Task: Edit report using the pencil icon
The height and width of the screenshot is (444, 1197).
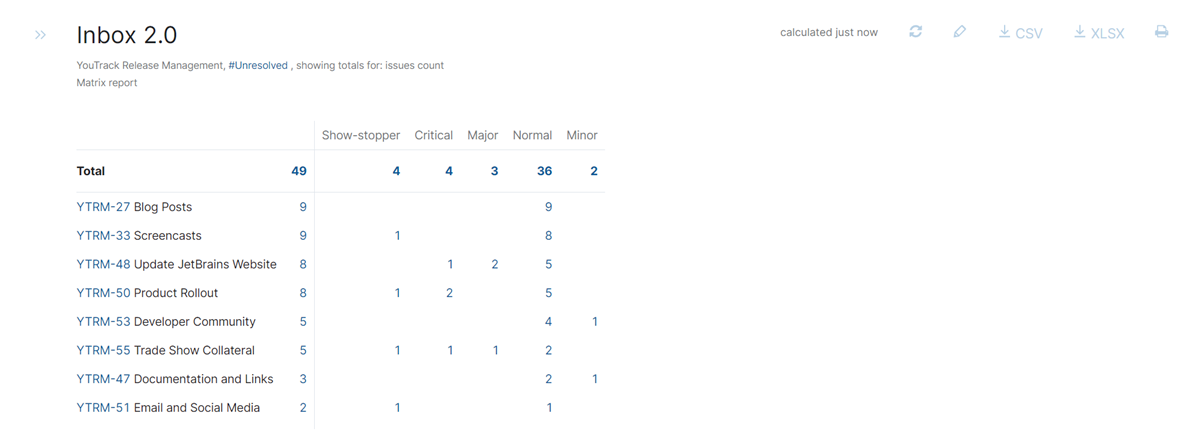Action: 959,32
